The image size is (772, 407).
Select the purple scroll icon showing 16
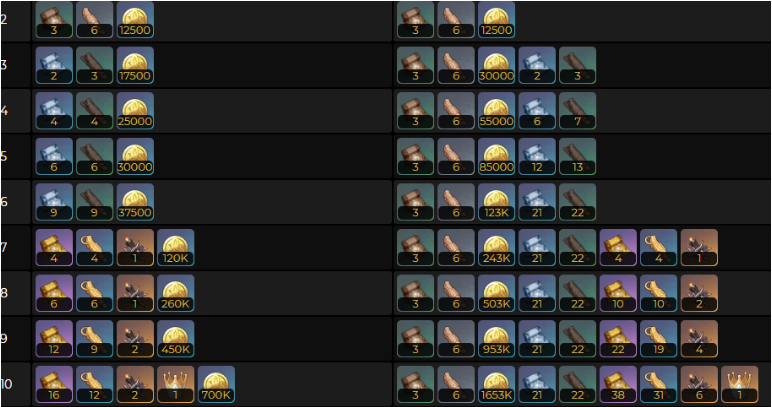(x=54, y=384)
